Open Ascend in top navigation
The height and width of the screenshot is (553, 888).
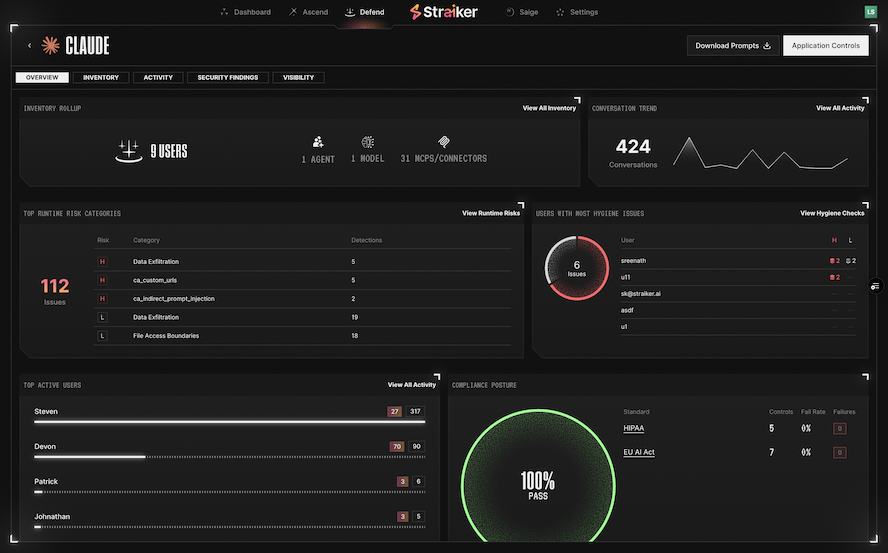308,12
